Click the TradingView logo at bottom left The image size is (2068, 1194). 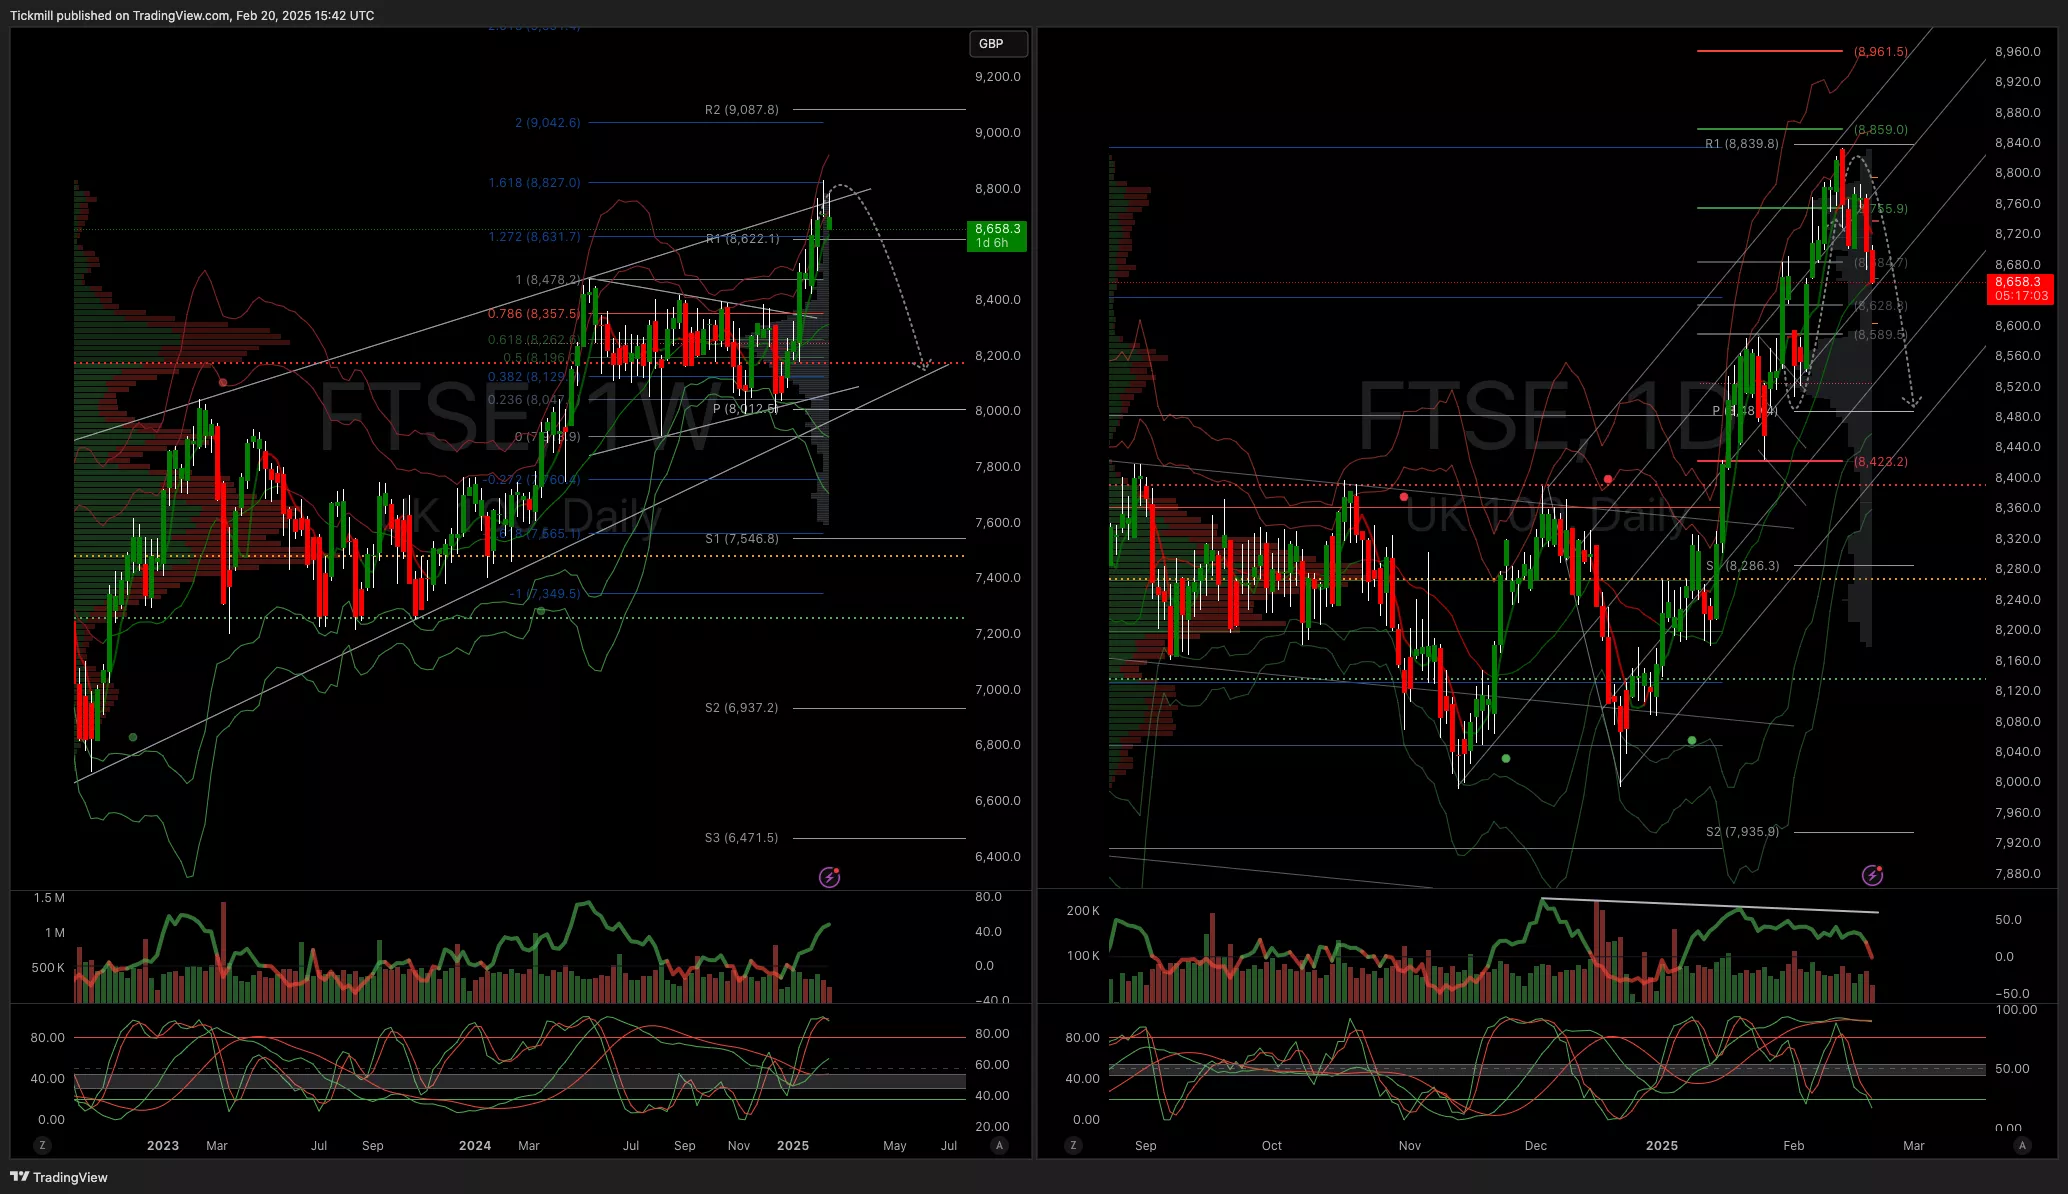[x=59, y=1177]
